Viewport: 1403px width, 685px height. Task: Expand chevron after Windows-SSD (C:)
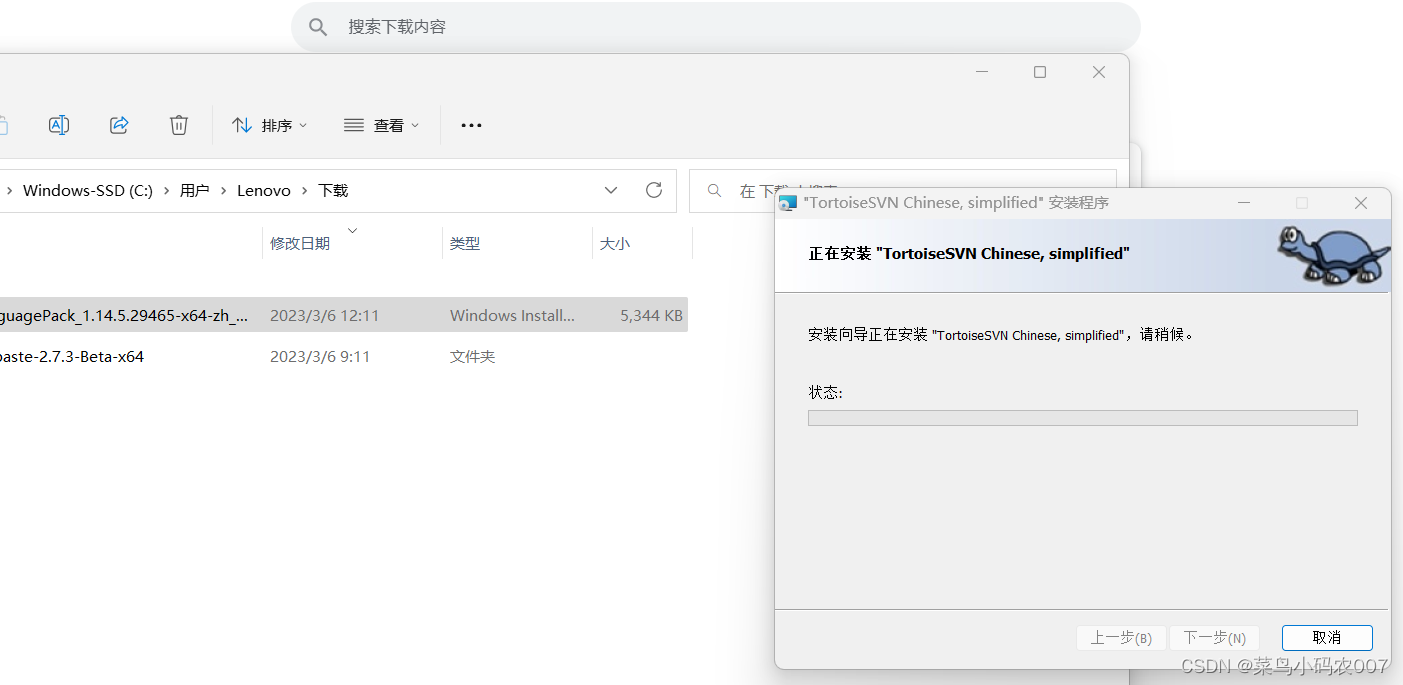point(167,190)
